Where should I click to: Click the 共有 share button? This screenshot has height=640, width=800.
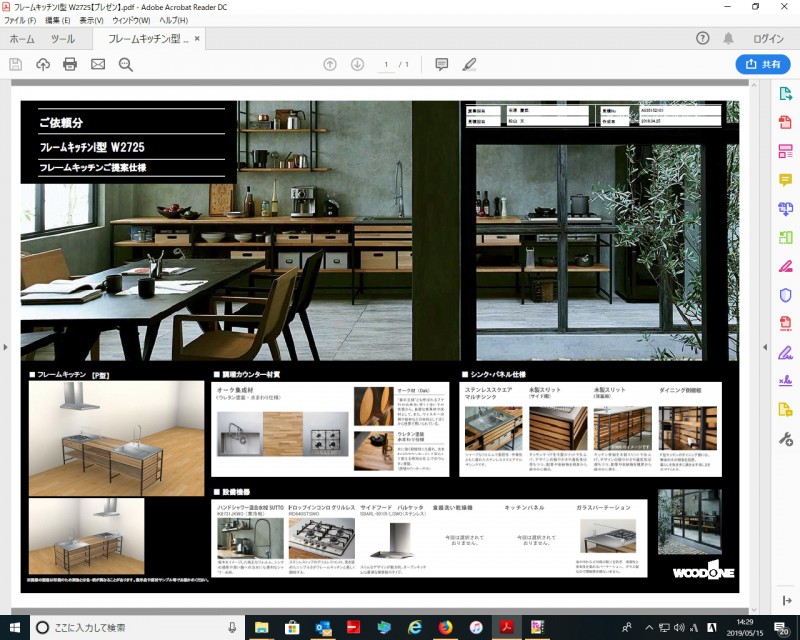762,64
